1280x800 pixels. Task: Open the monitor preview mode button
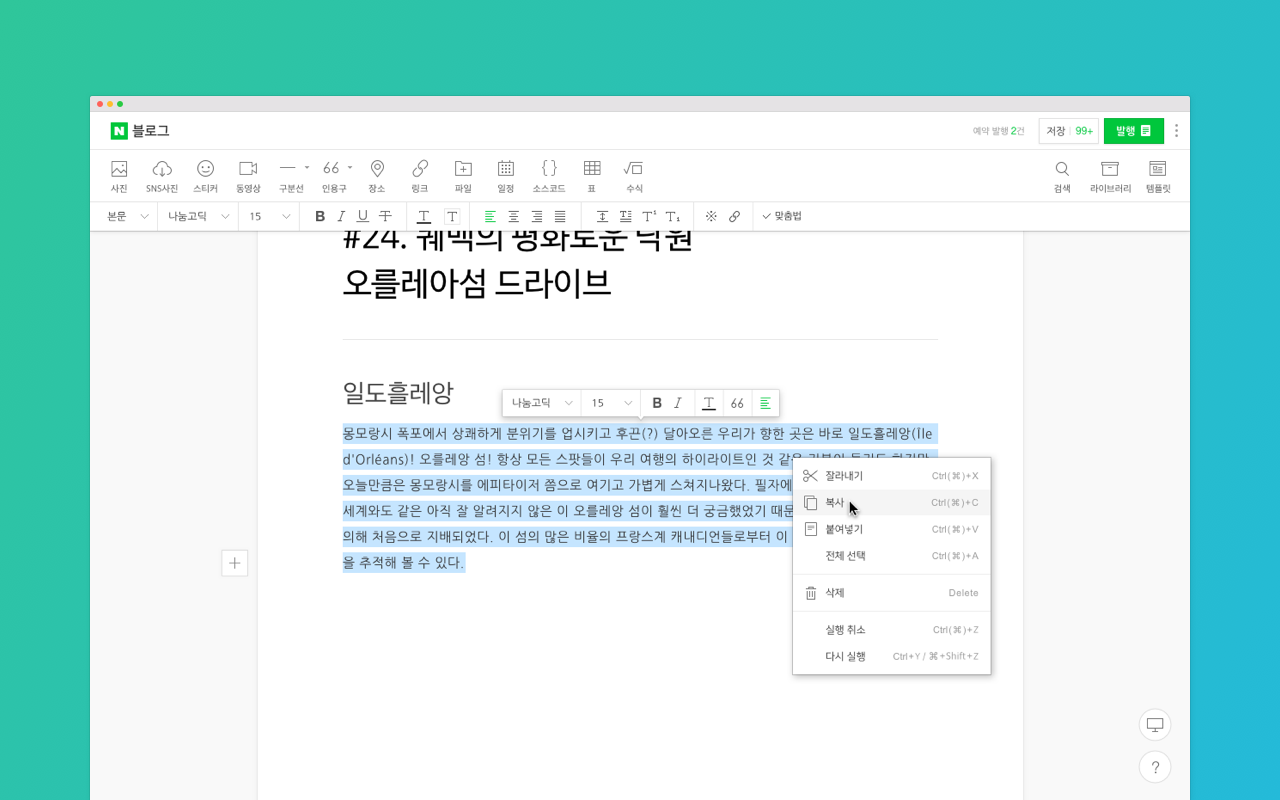pyautogui.click(x=1155, y=725)
